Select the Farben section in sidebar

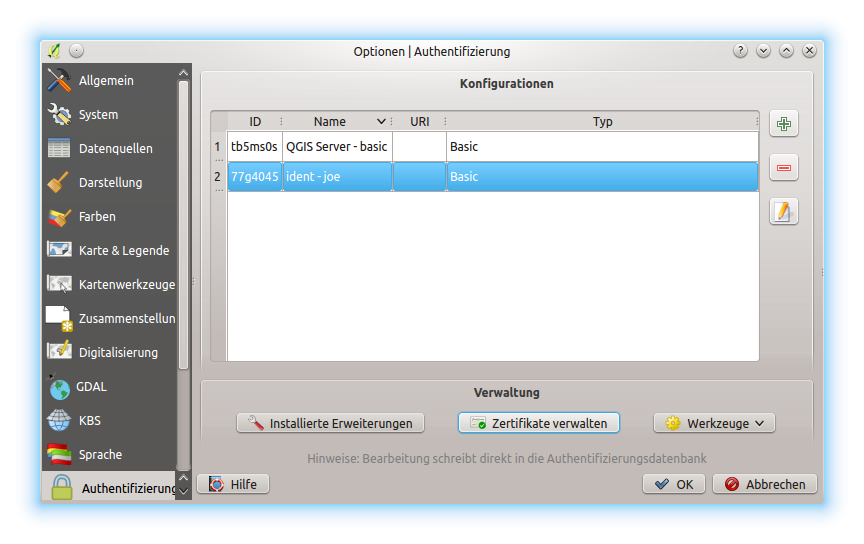click(97, 216)
